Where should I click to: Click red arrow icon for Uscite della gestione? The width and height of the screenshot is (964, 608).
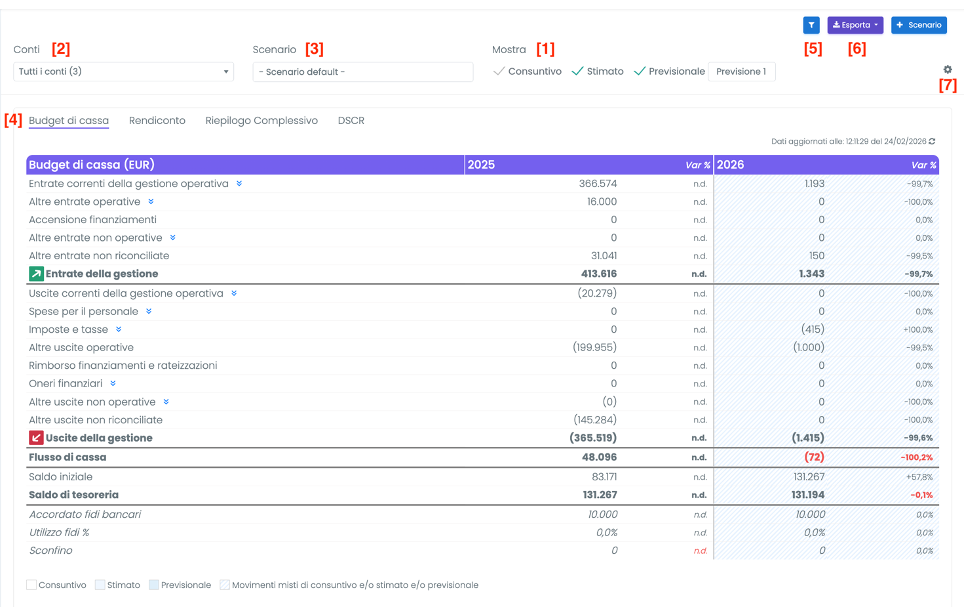click(x=36, y=438)
